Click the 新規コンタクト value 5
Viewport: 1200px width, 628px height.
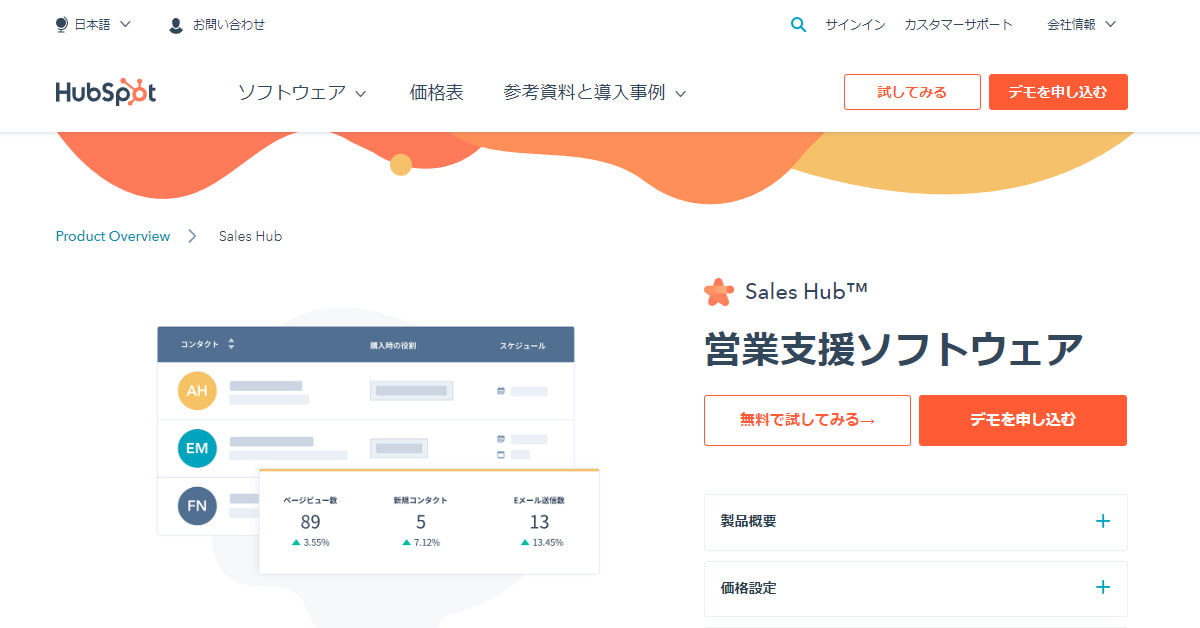[421, 522]
